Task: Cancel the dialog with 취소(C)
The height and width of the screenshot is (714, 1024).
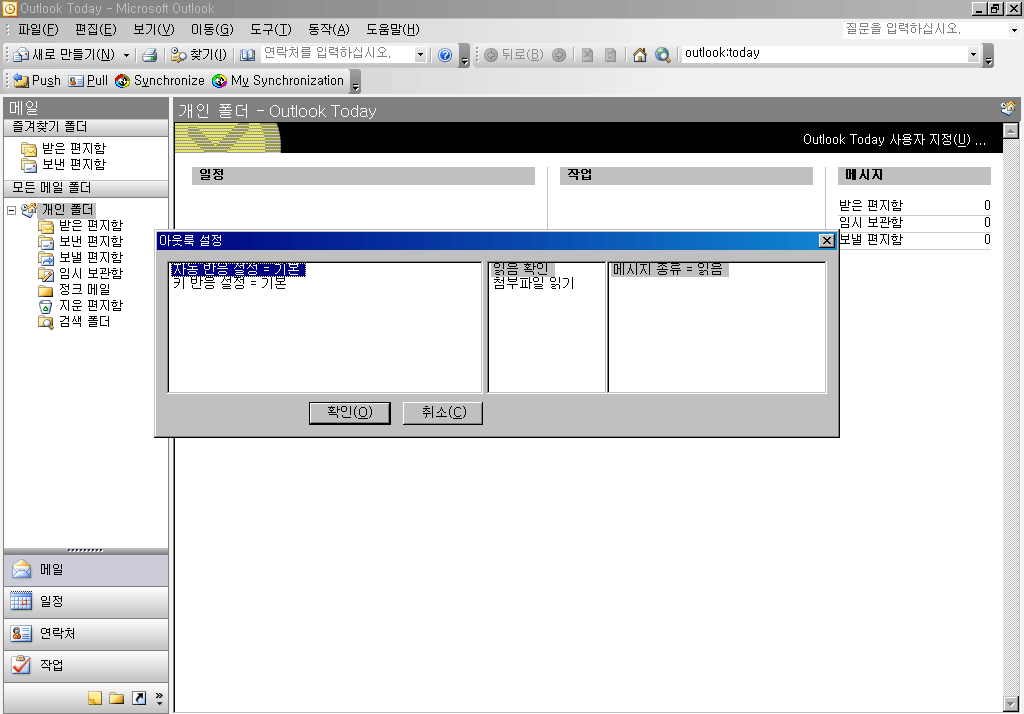Action: click(443, 413)
